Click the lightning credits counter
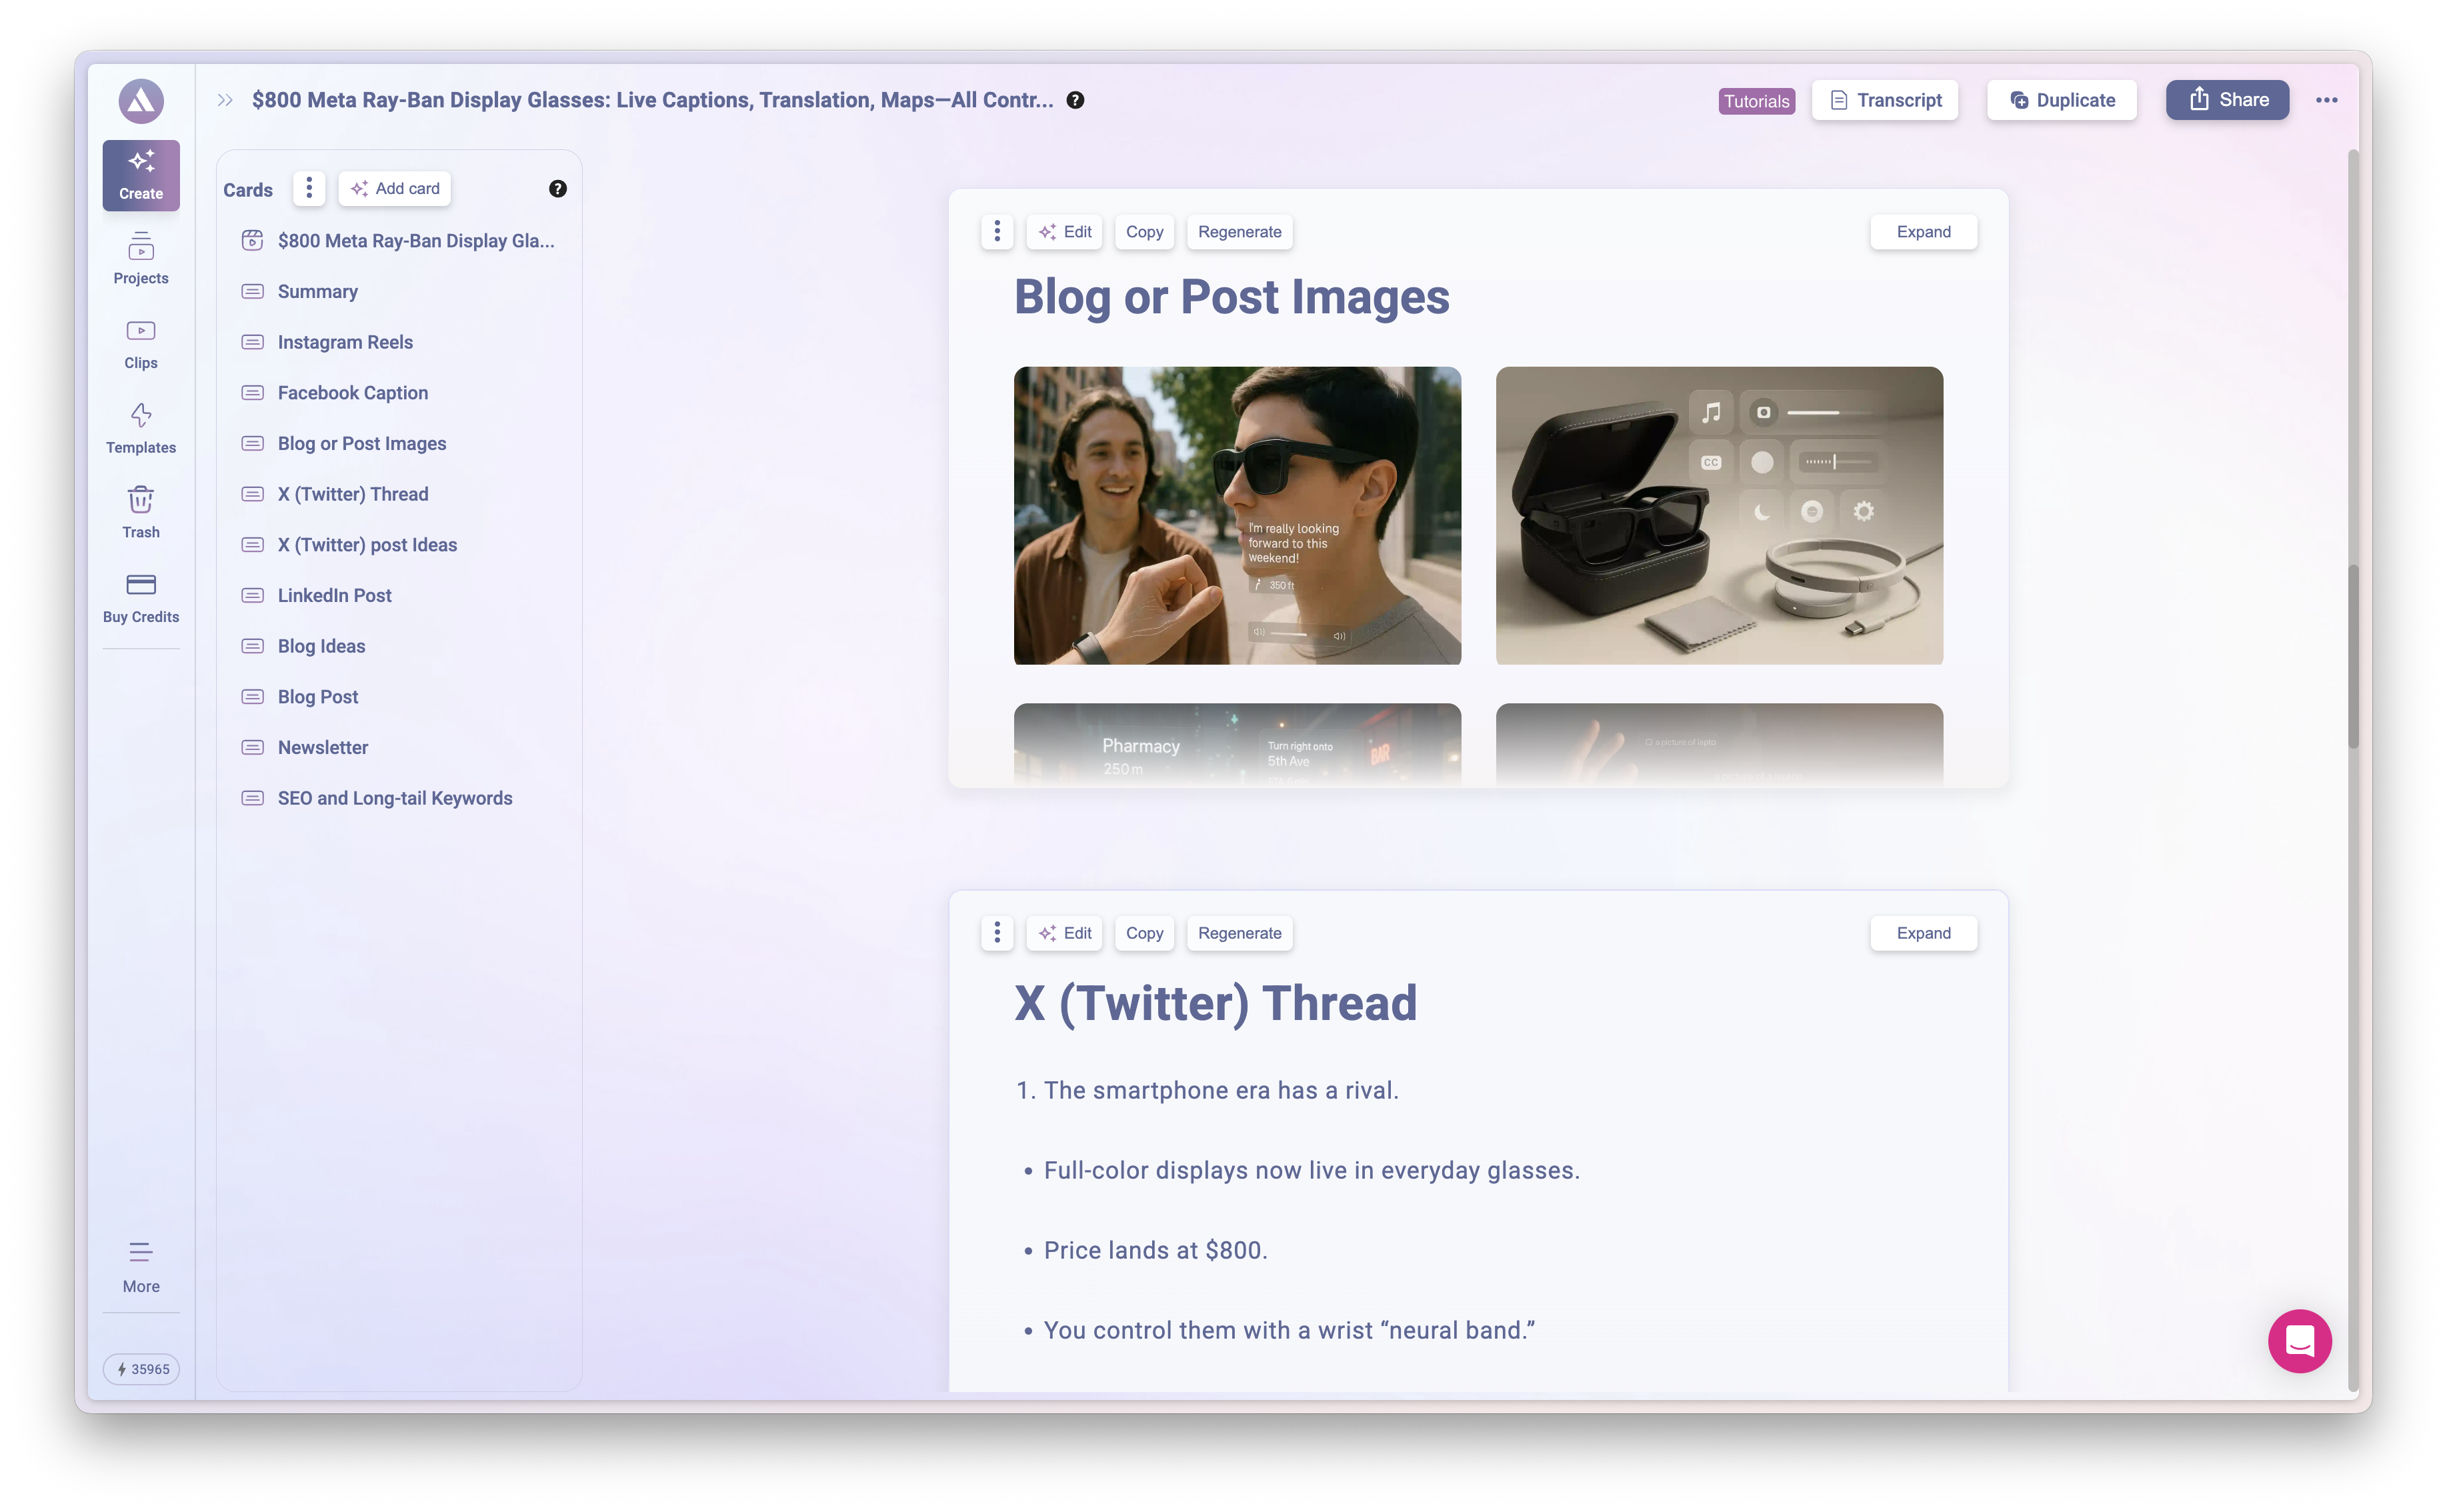This screenshot has height=1512, width=2447. click(141, 1369)
